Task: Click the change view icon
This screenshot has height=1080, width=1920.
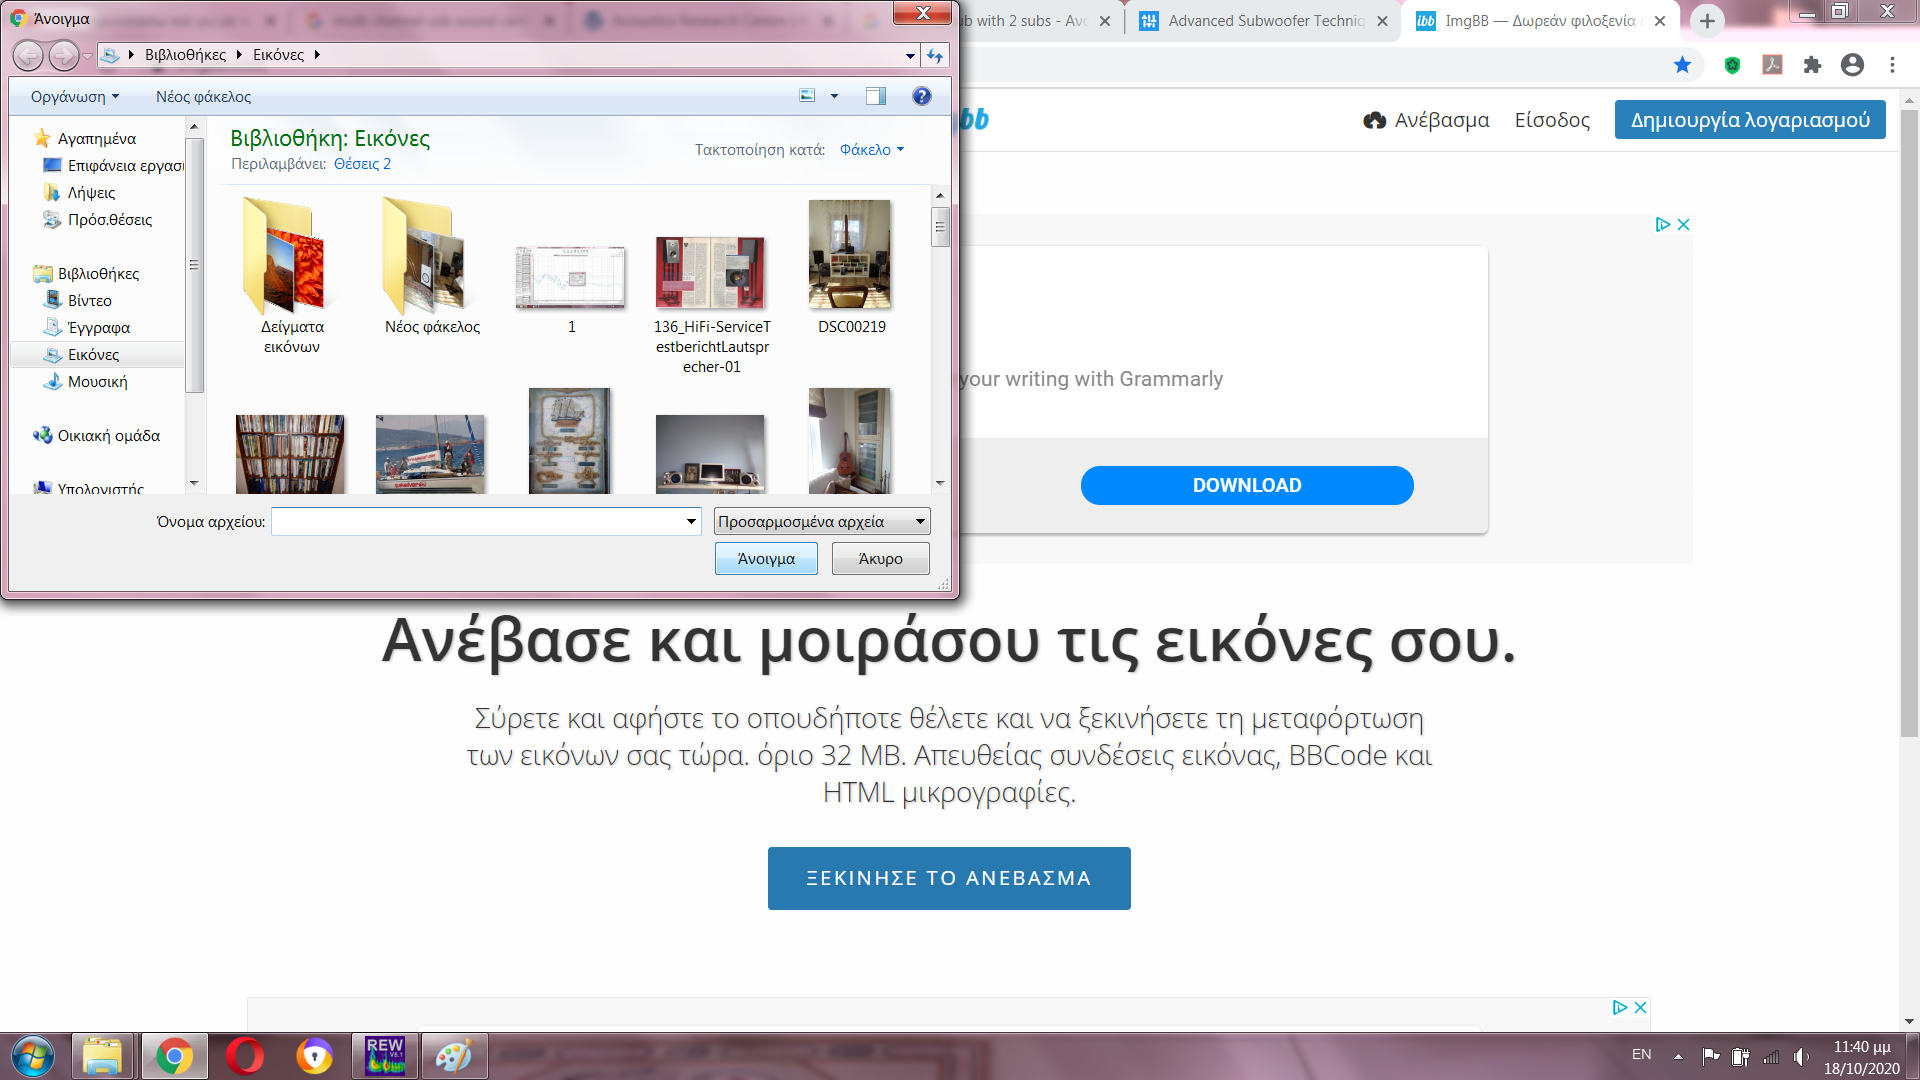Action: point(807,96)
